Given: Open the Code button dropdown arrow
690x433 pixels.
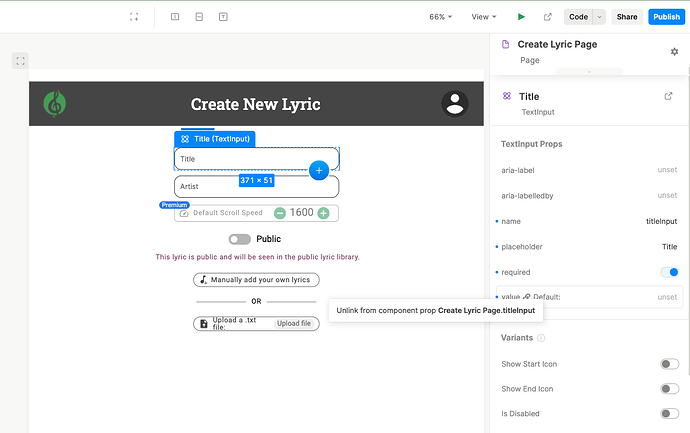Looking at the screenshot, I should pos(599,17).
